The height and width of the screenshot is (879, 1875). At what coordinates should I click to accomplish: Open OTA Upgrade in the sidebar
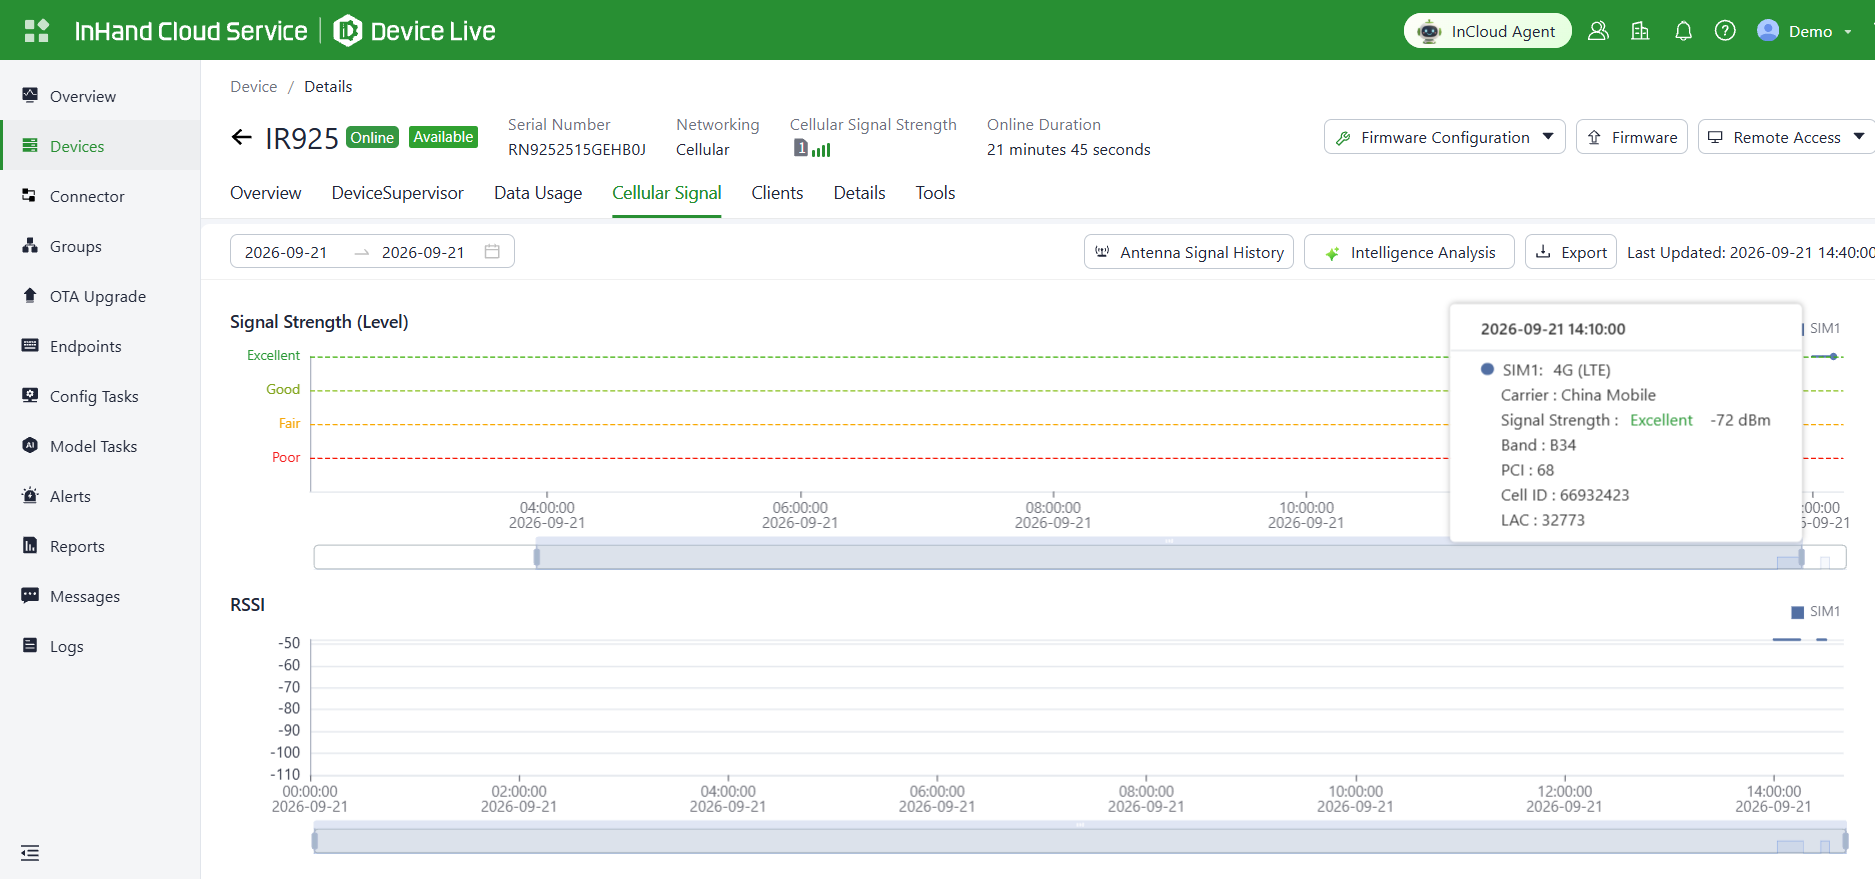pyautogui.click(x=100, y=296)
